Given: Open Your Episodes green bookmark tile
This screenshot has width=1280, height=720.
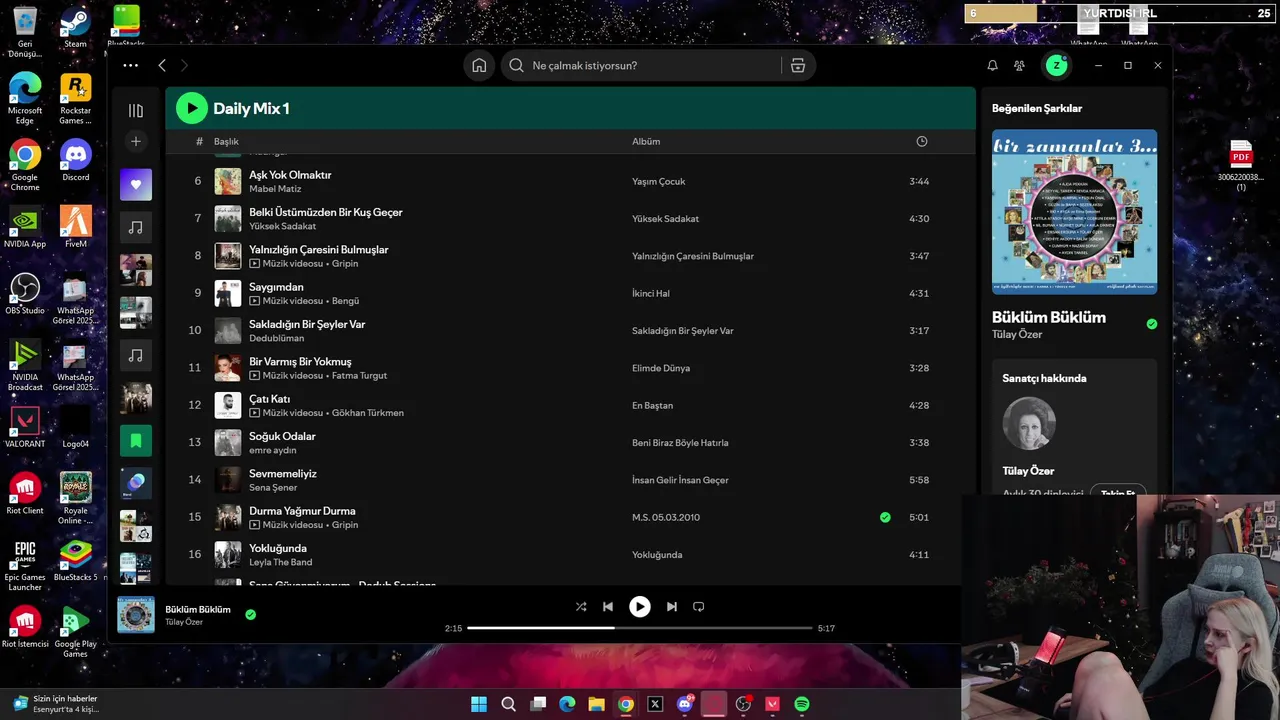Looking at the screenshot, I should 136,440.
